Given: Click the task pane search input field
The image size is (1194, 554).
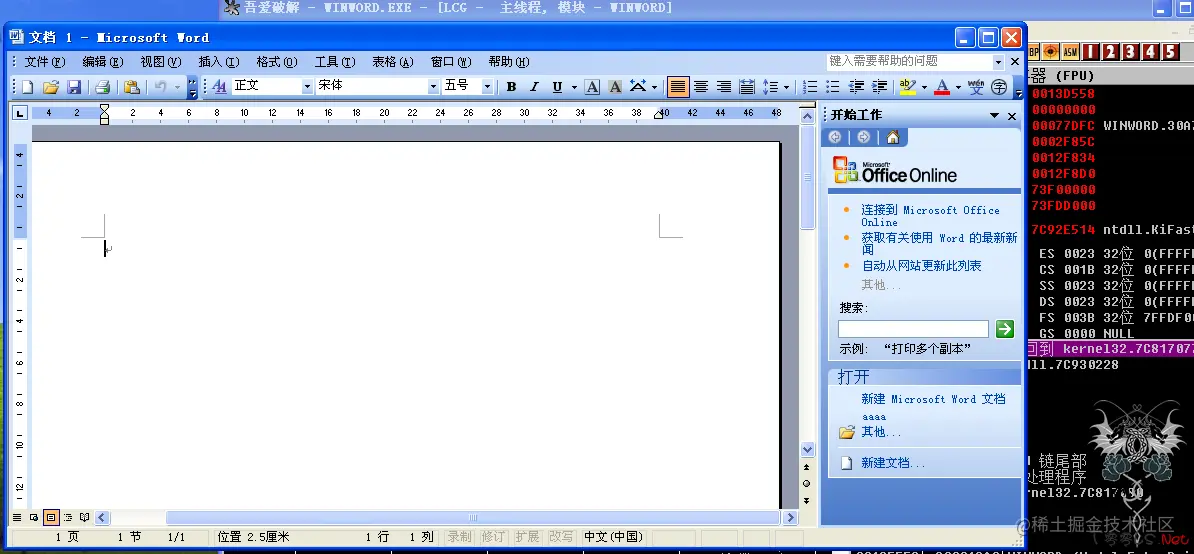Looking at the screenshot, I should click(x=913, y=329).
